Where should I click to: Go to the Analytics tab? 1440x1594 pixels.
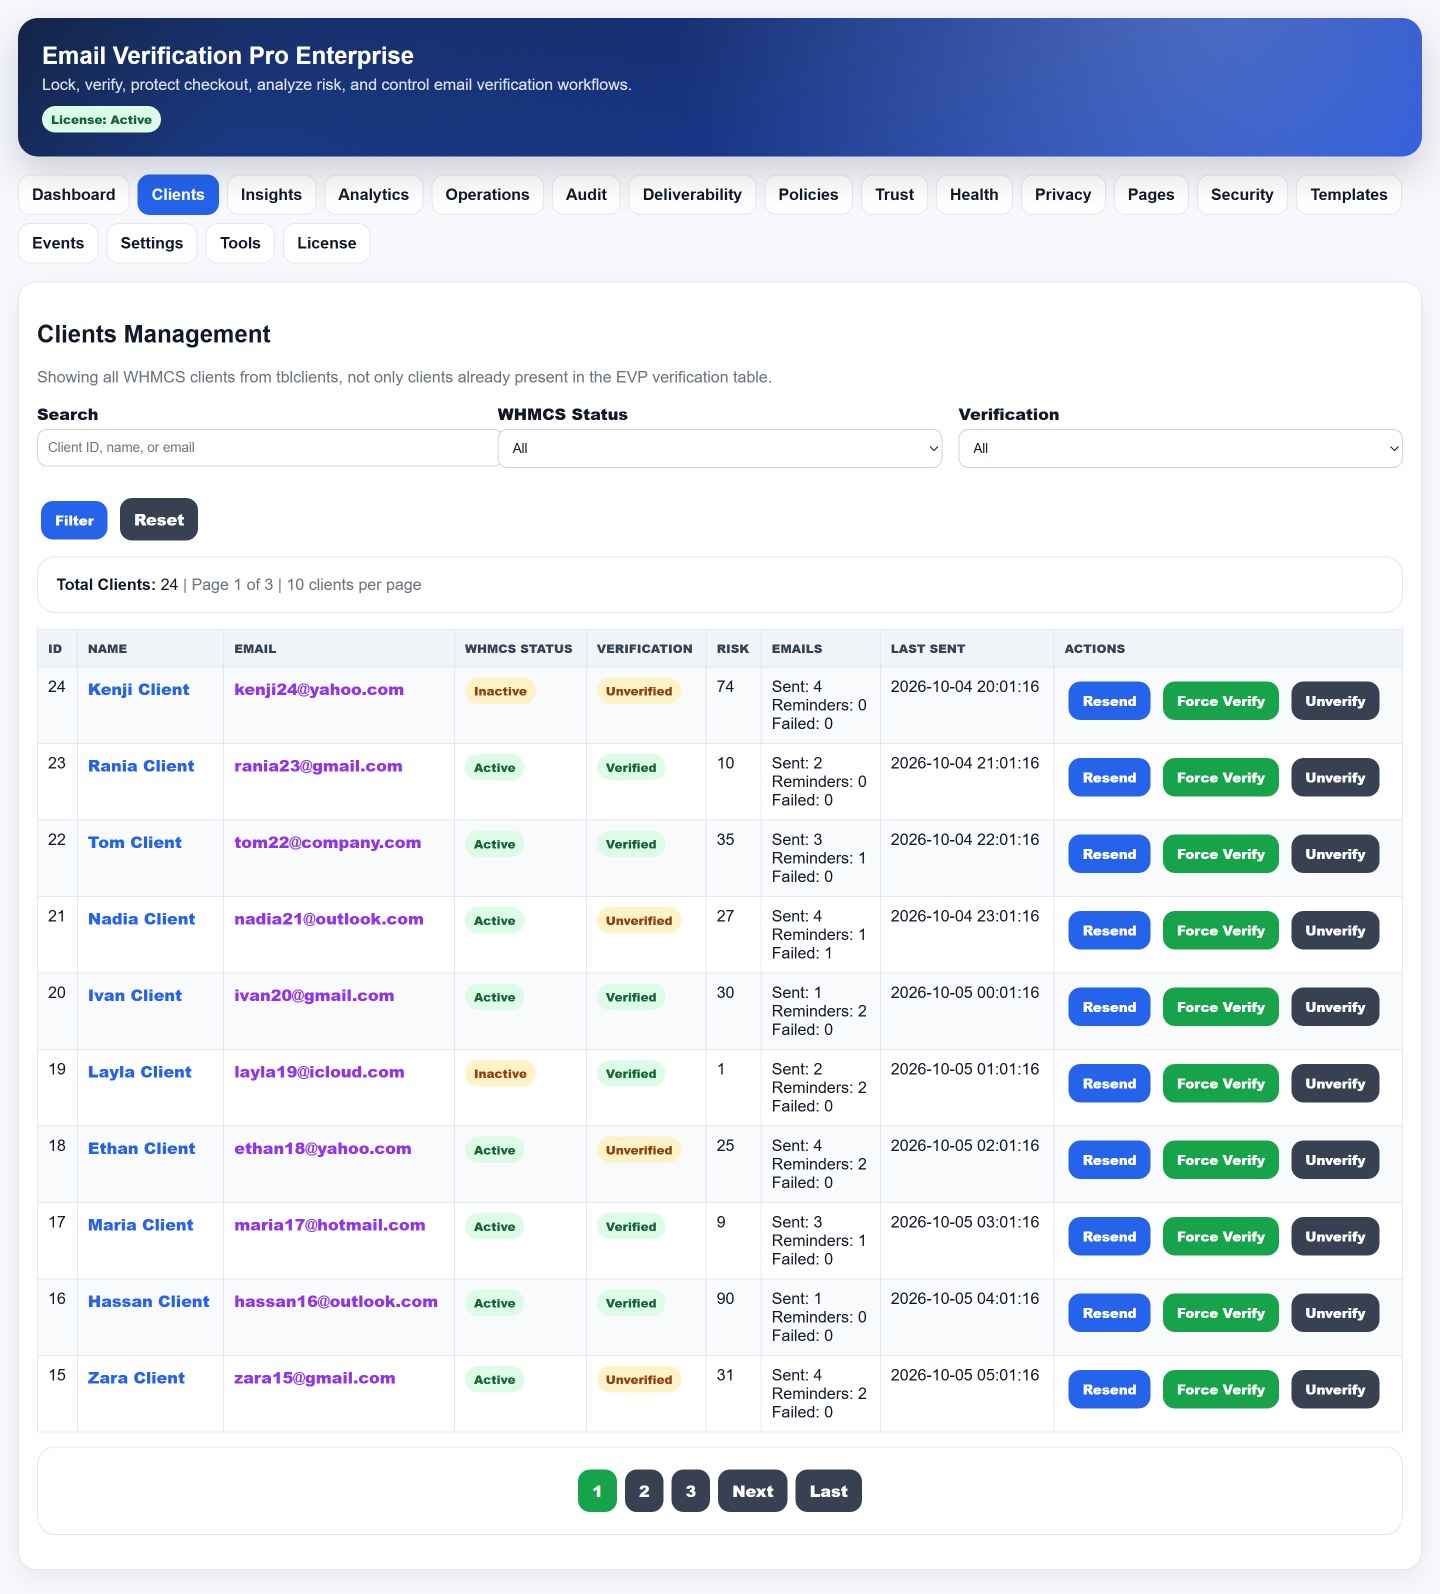pyautogui.click(x=373, y=194)
